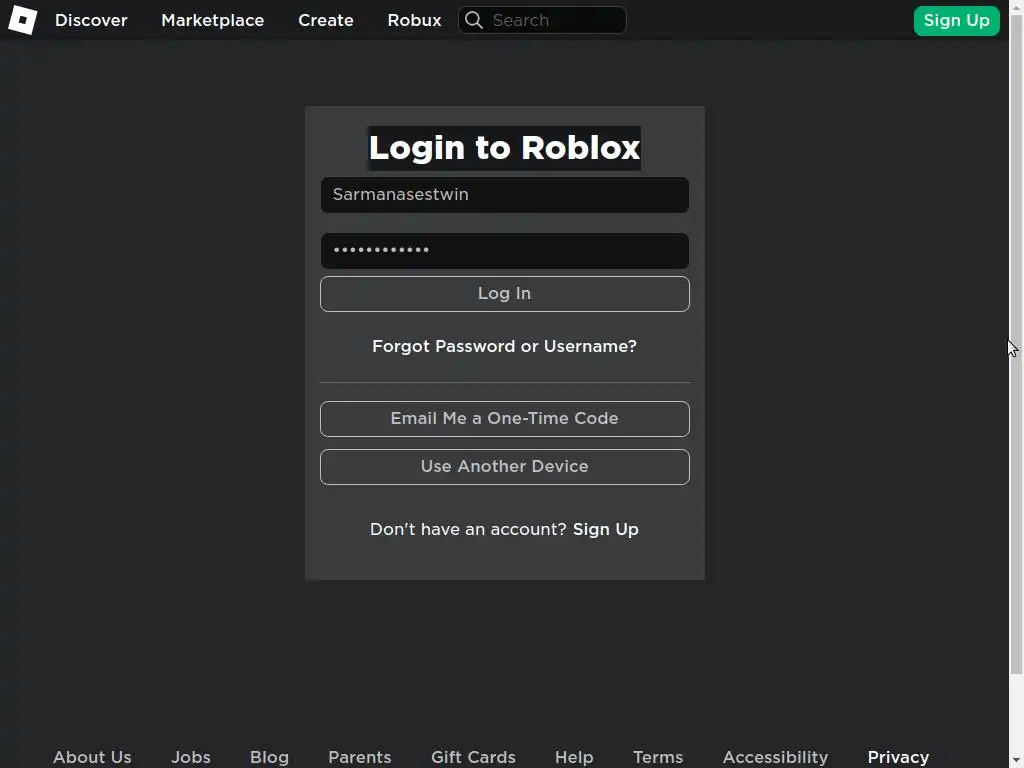Click the Log In button
1024x768 pixels.
pyautogui.click(x=504, y=294)
